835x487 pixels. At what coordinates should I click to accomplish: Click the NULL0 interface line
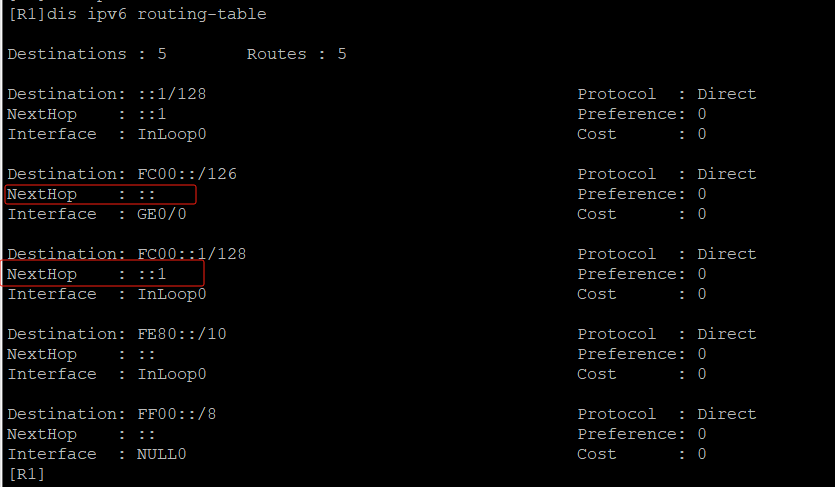[97, 454]
